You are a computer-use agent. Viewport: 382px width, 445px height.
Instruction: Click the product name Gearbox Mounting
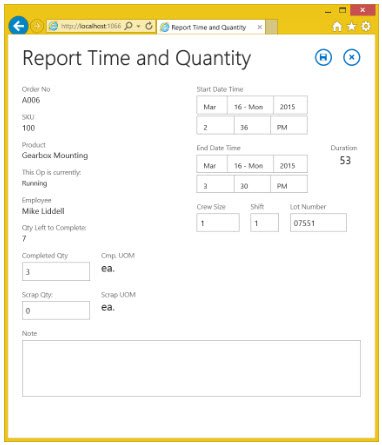(55, 156)
